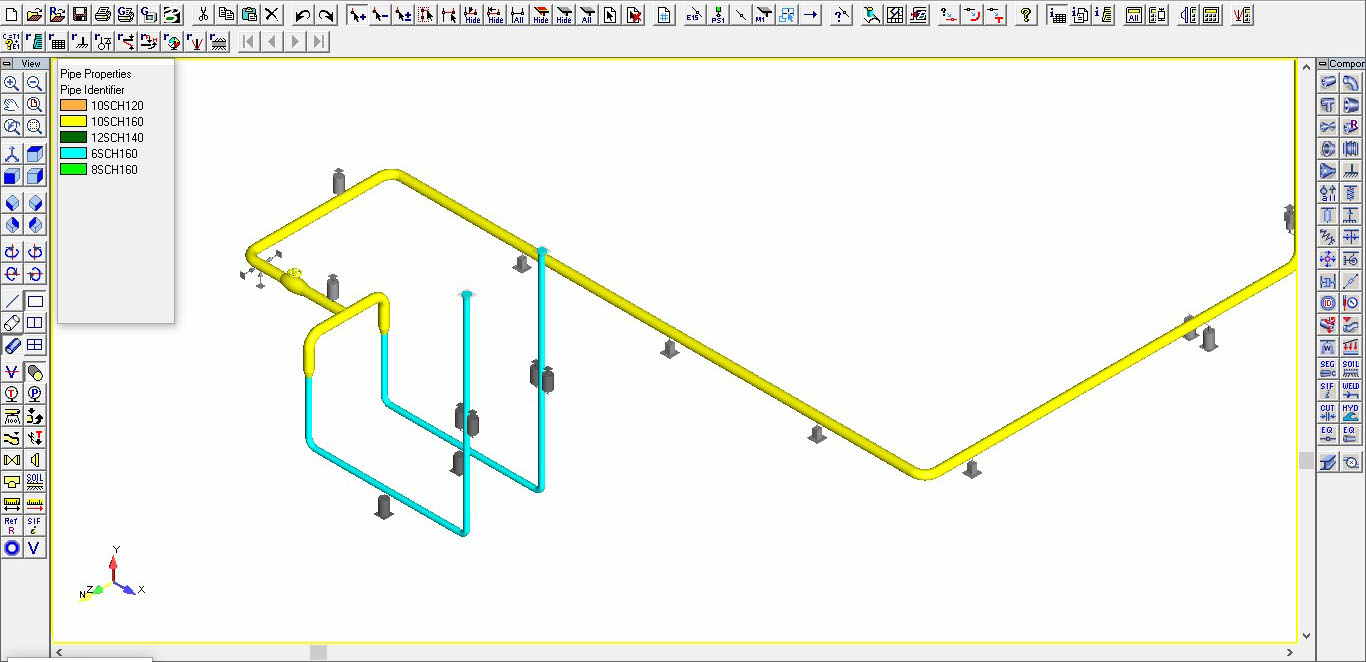Click the Undo arrow icon
Screen dimensions: 1366x662
point(302,15)
